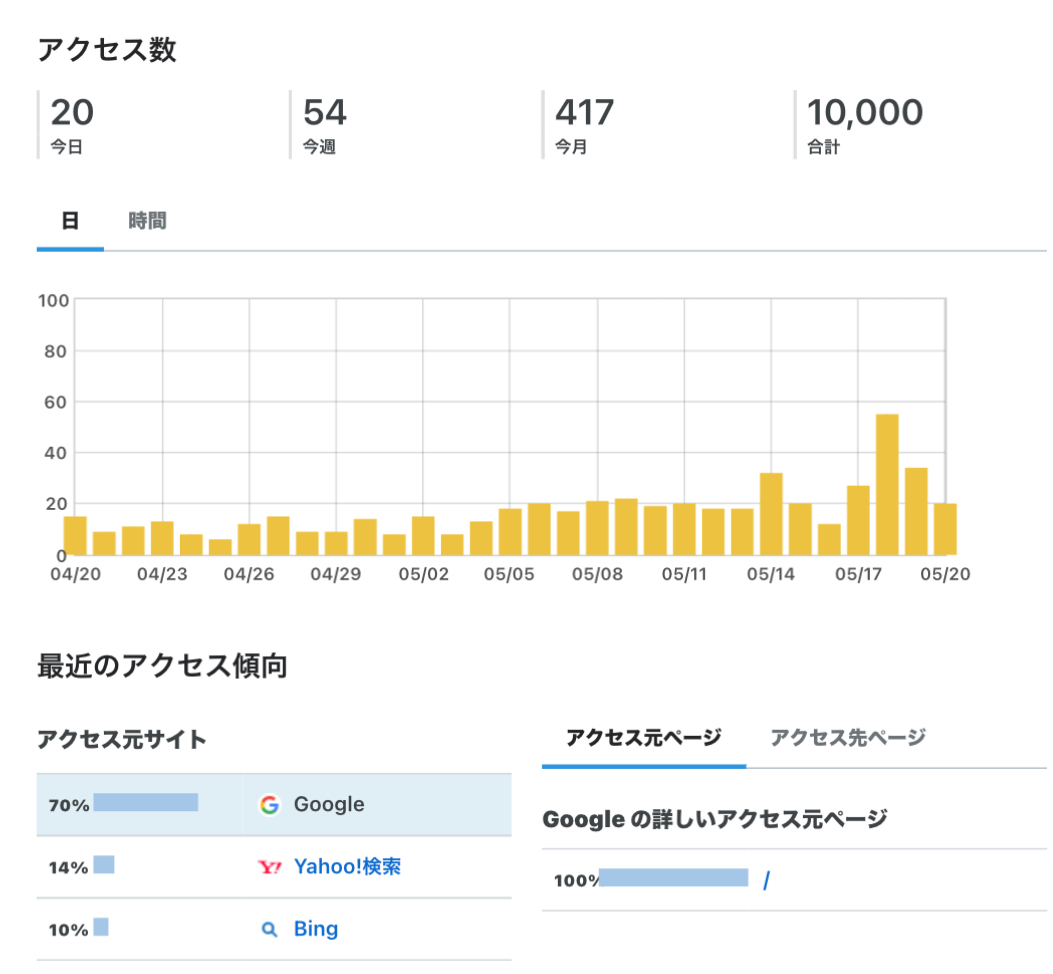This screenshot has width=1053, height=974.
Task: Click the Bing search magnifier icon
Action: (269, 930)
